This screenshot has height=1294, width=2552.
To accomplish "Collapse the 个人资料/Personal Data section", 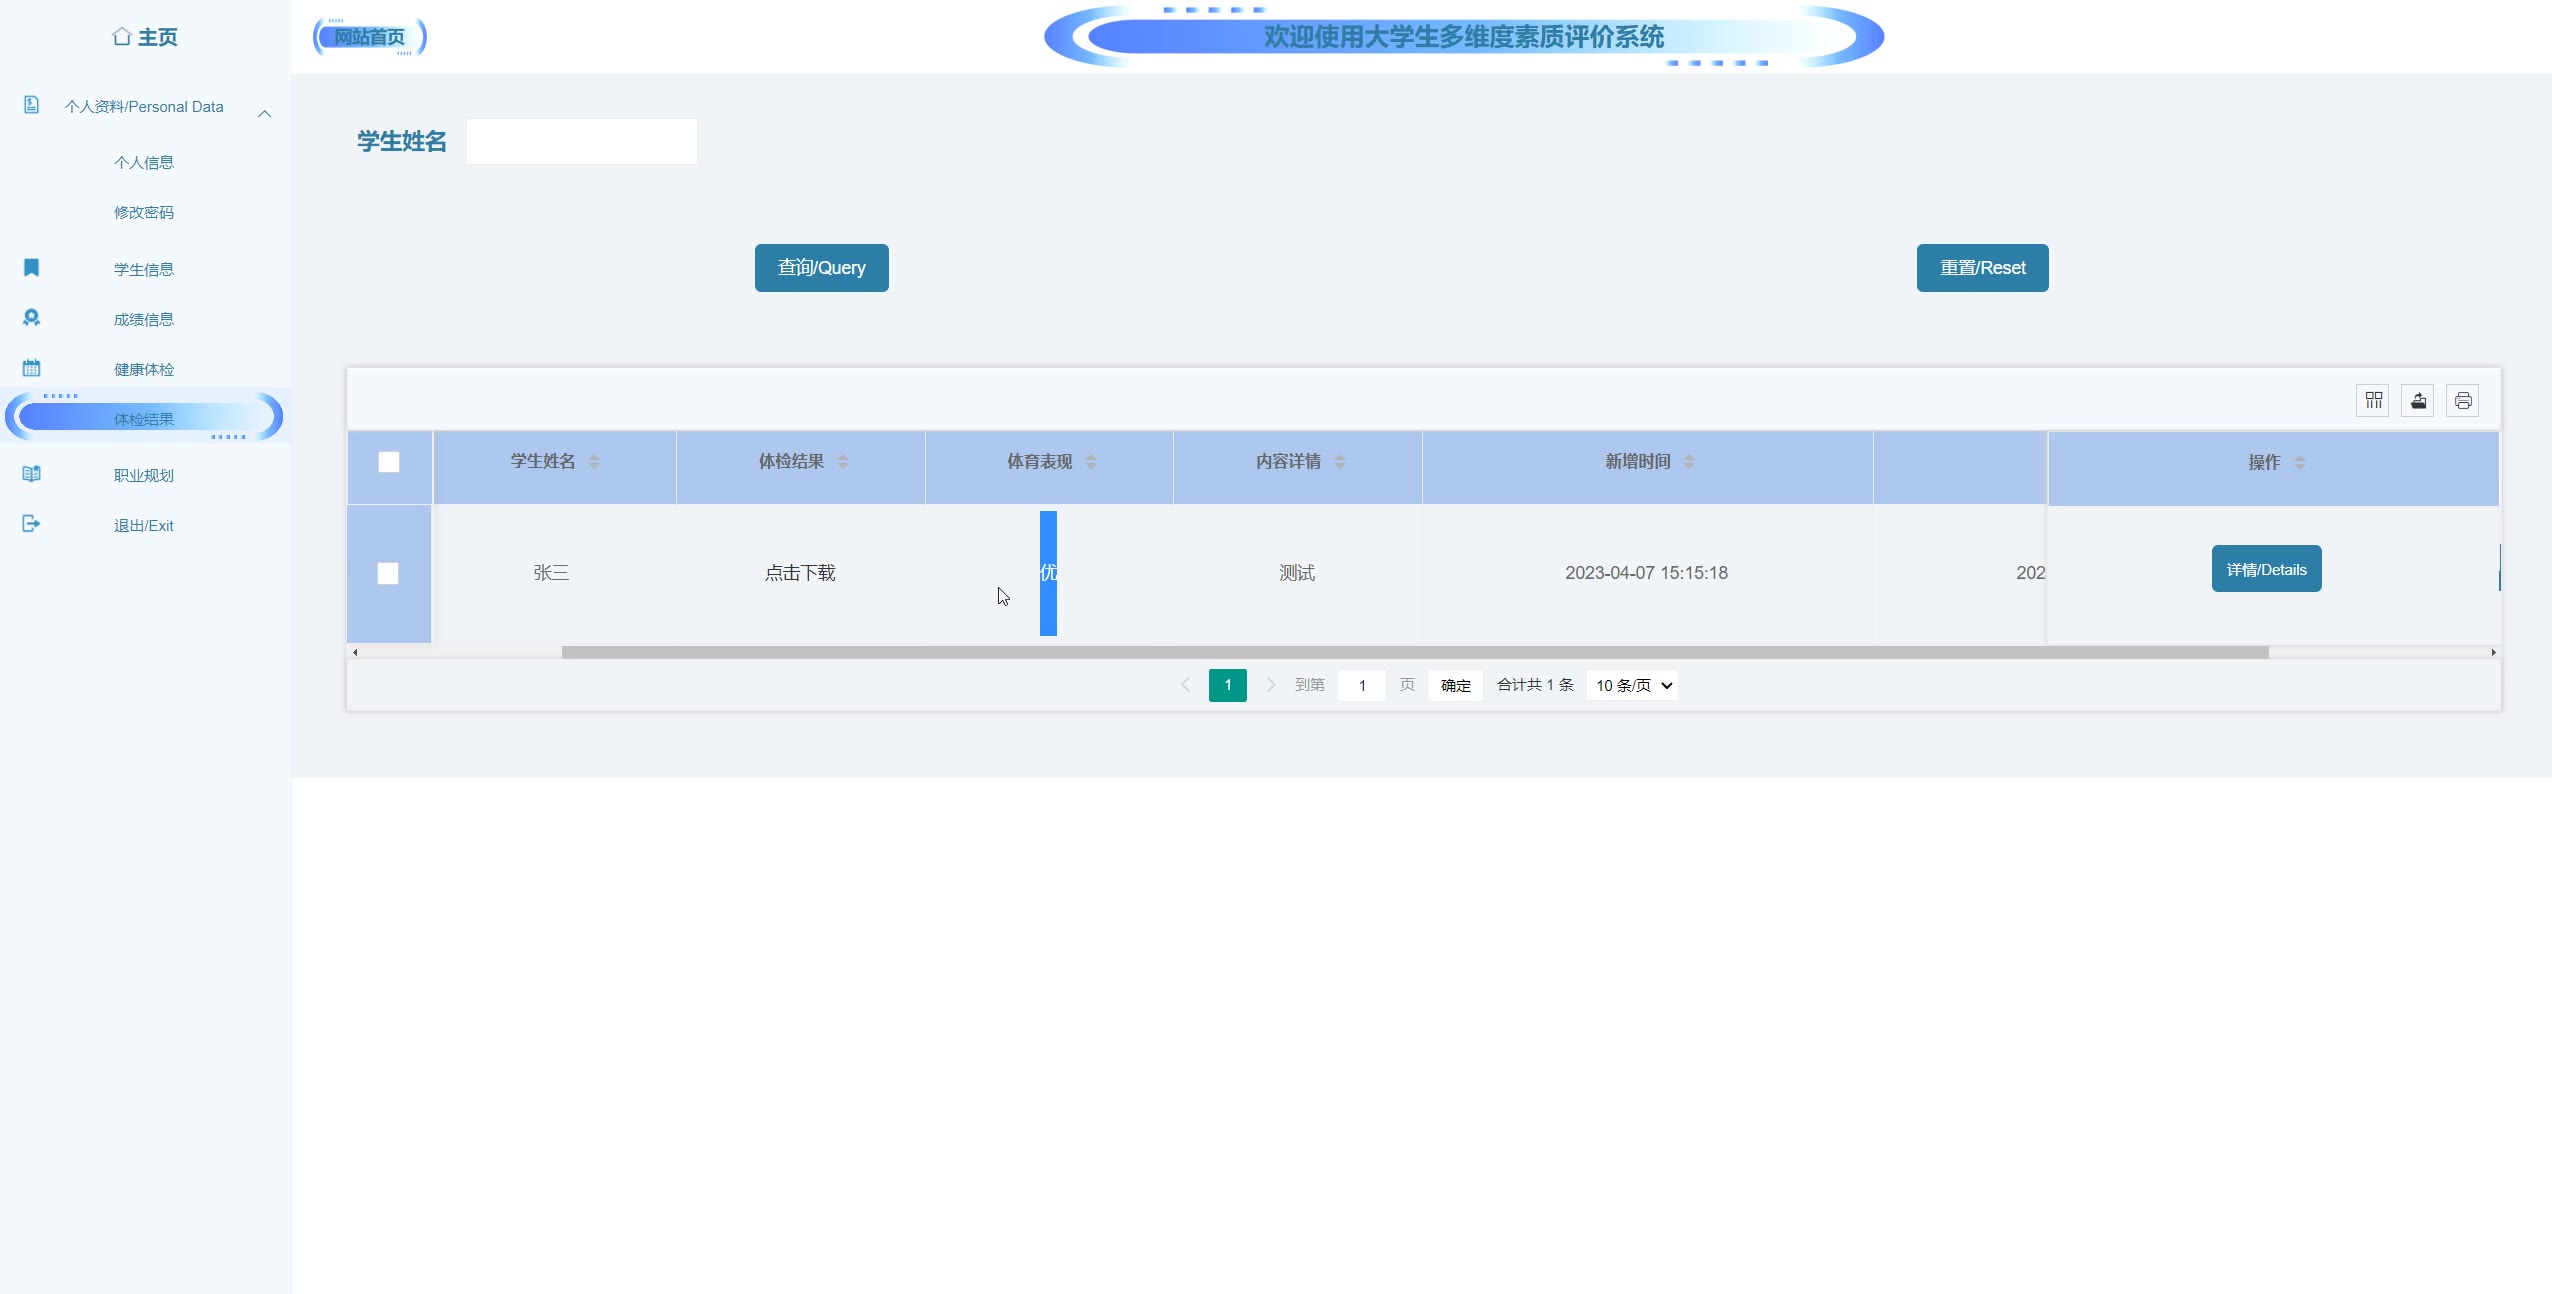I will click(265, 113).
